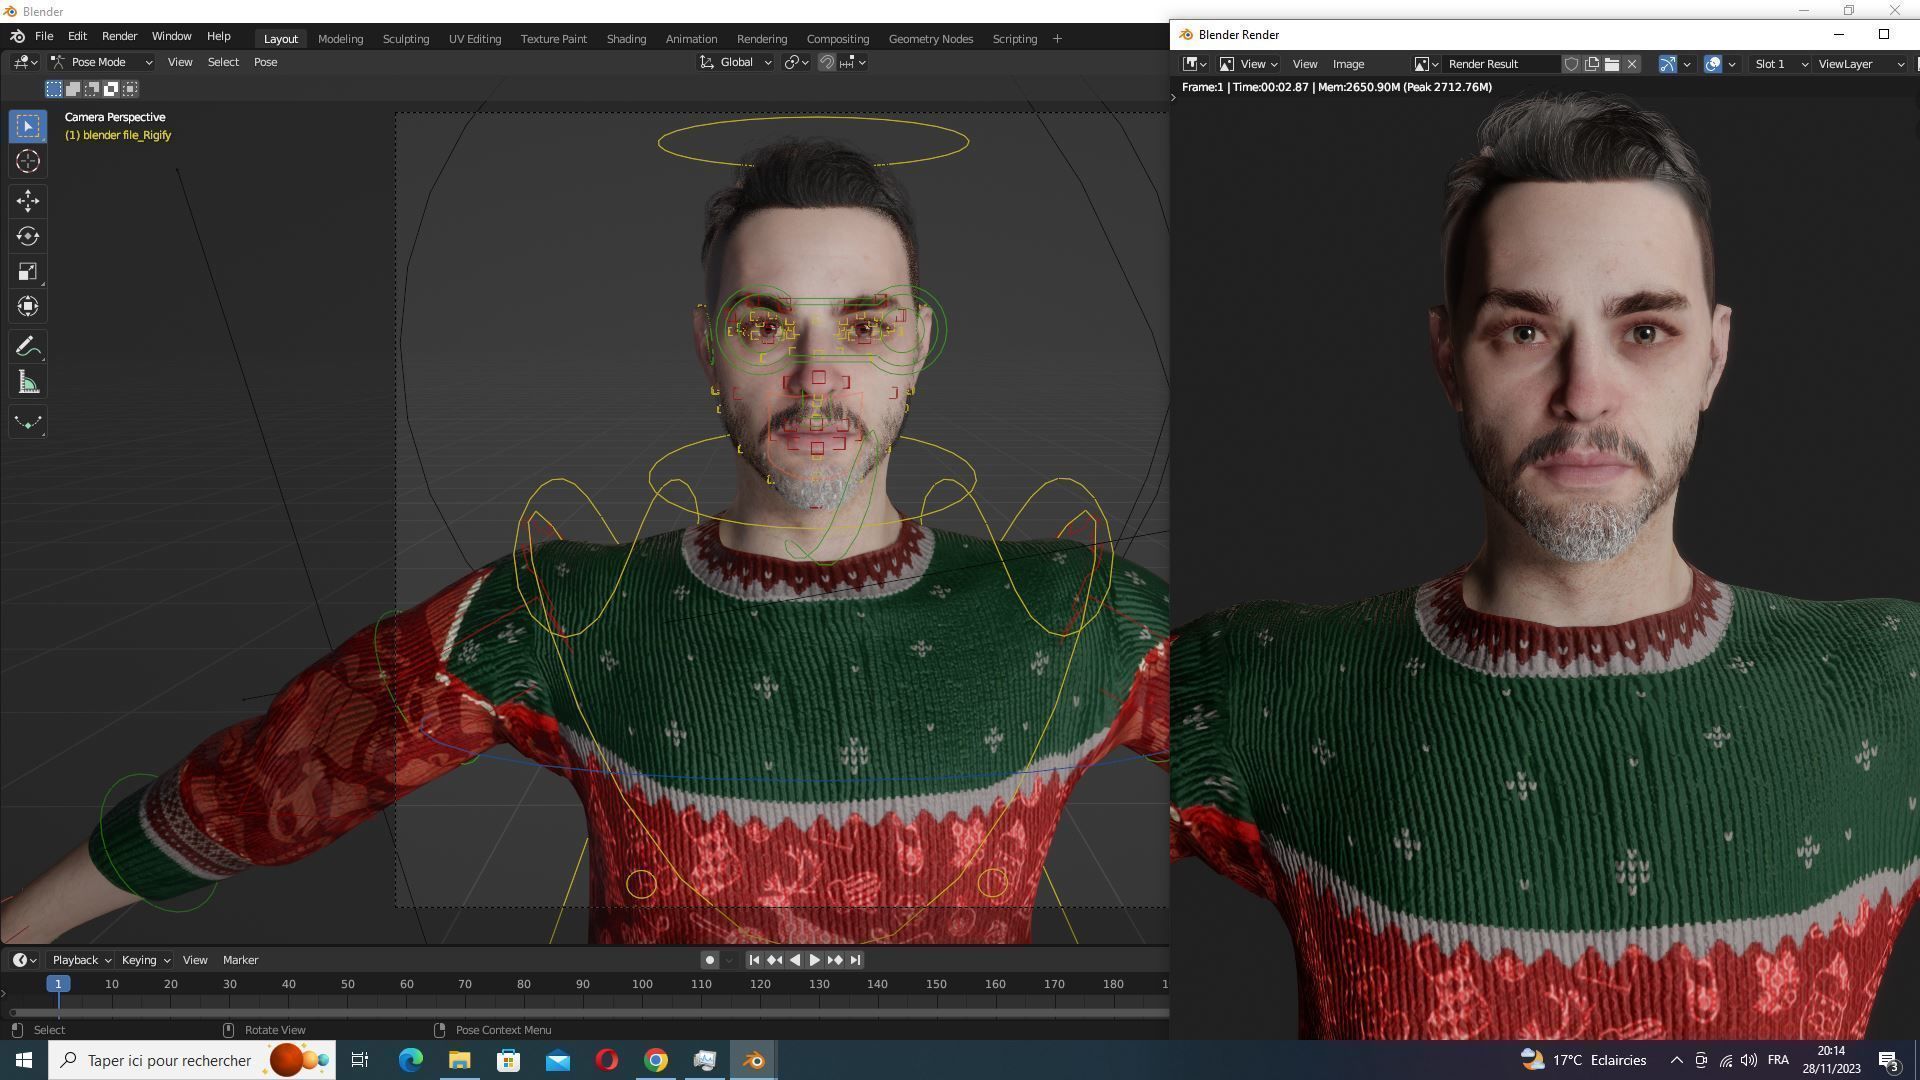The width and height of the screenshot is (1920, 1080).
Task: Open the 3D viewport editor type dropdown
Action: pyautogui.click(x=25, y=62)
